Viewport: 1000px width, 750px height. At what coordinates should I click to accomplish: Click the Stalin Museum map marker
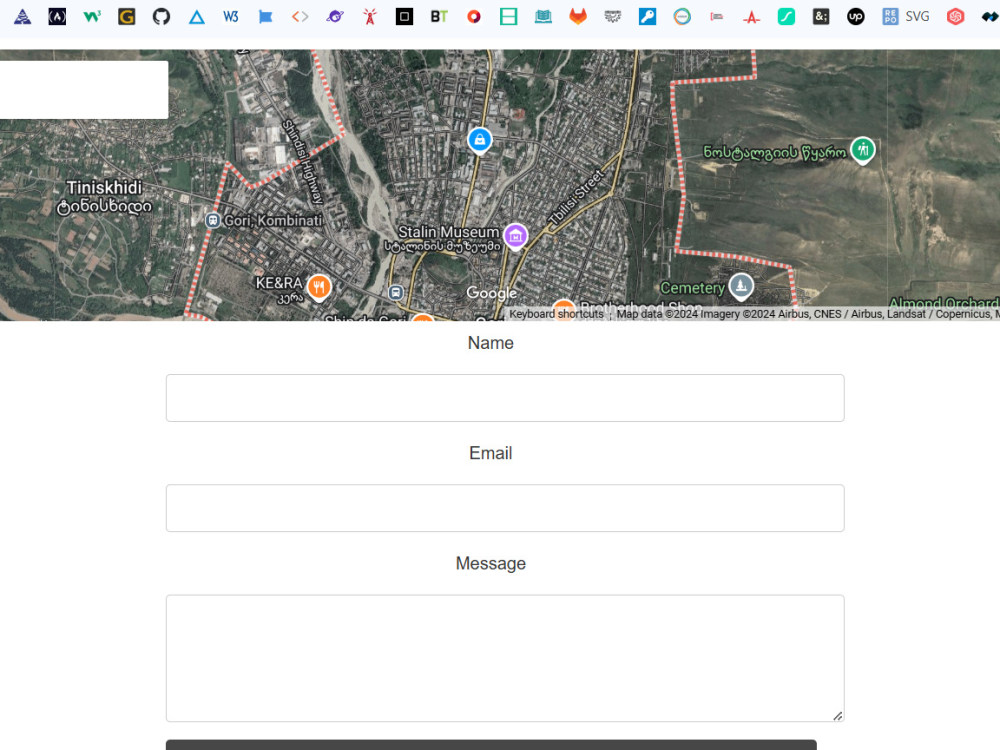point(515,237)
